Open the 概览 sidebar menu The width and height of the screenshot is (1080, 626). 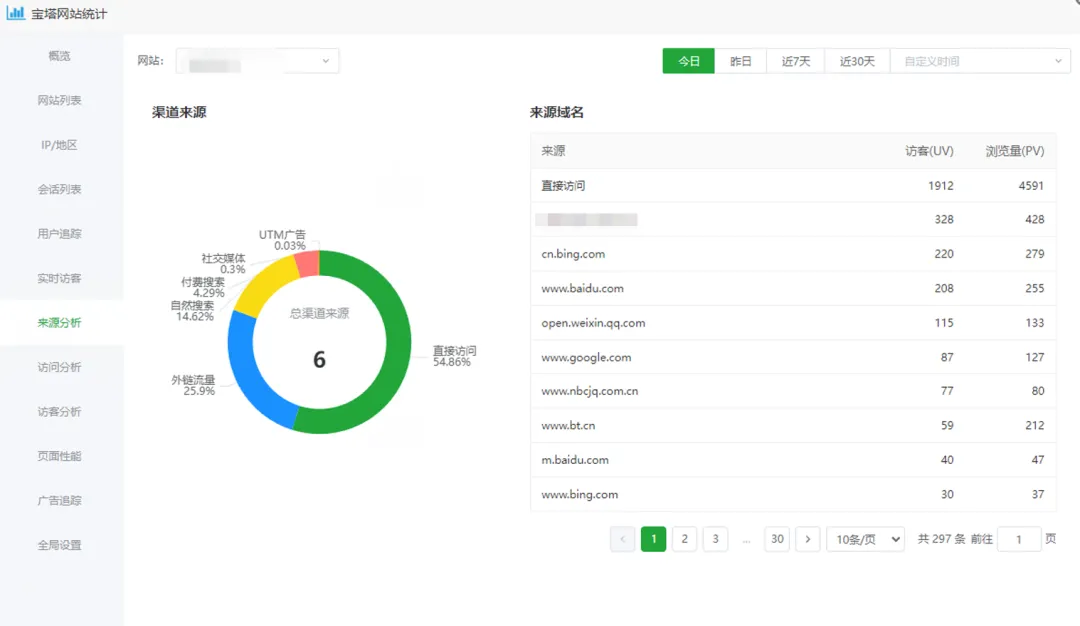(x=59, y=56)
